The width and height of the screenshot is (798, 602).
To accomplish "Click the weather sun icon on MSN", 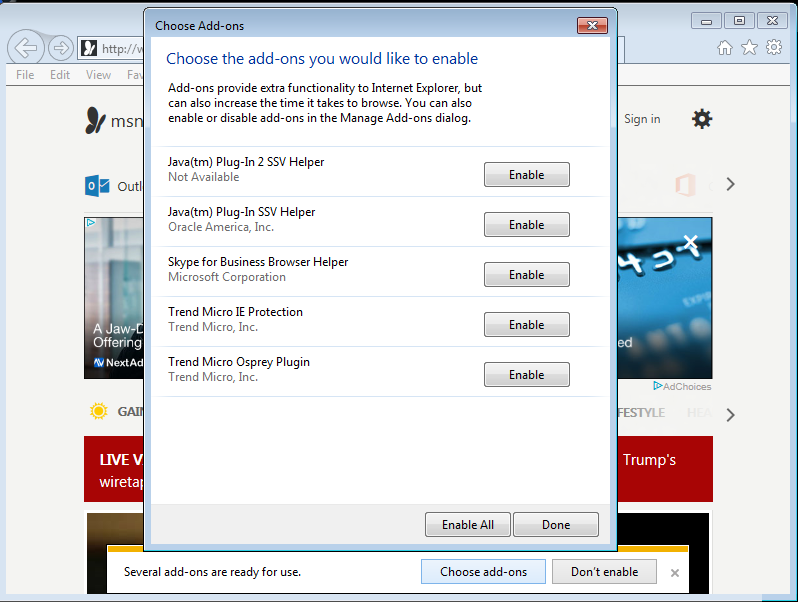I will [99, 411].
